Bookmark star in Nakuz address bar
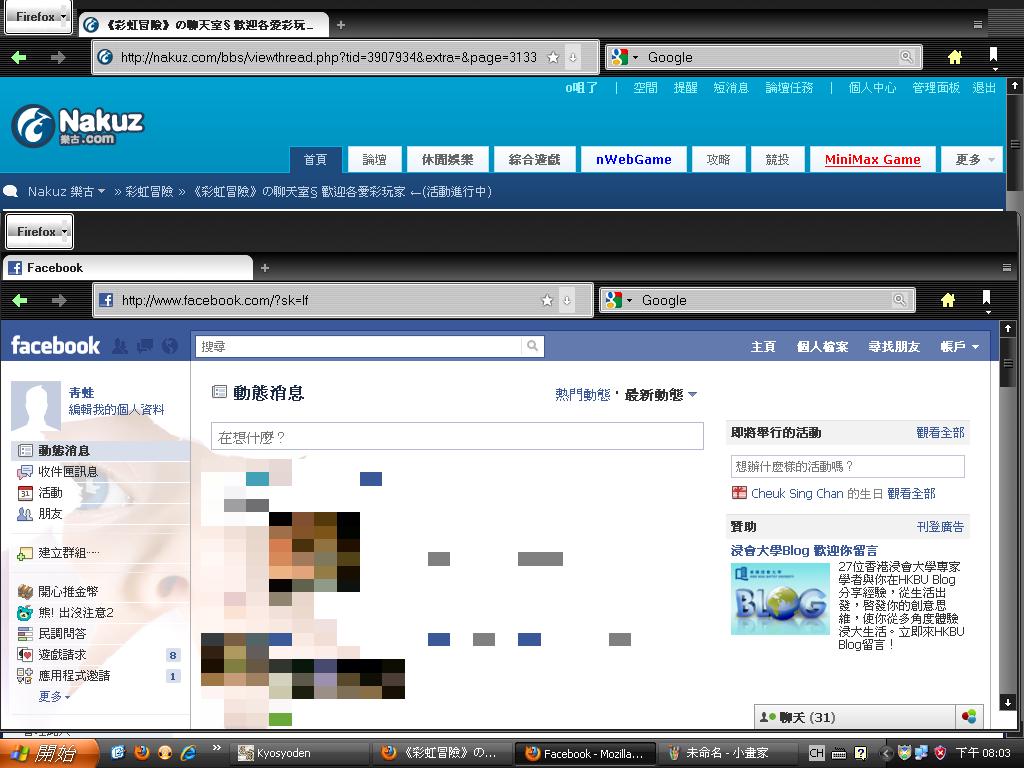Image resolution: width=1024 pixels, height=768 pixels. coord(553,57)
